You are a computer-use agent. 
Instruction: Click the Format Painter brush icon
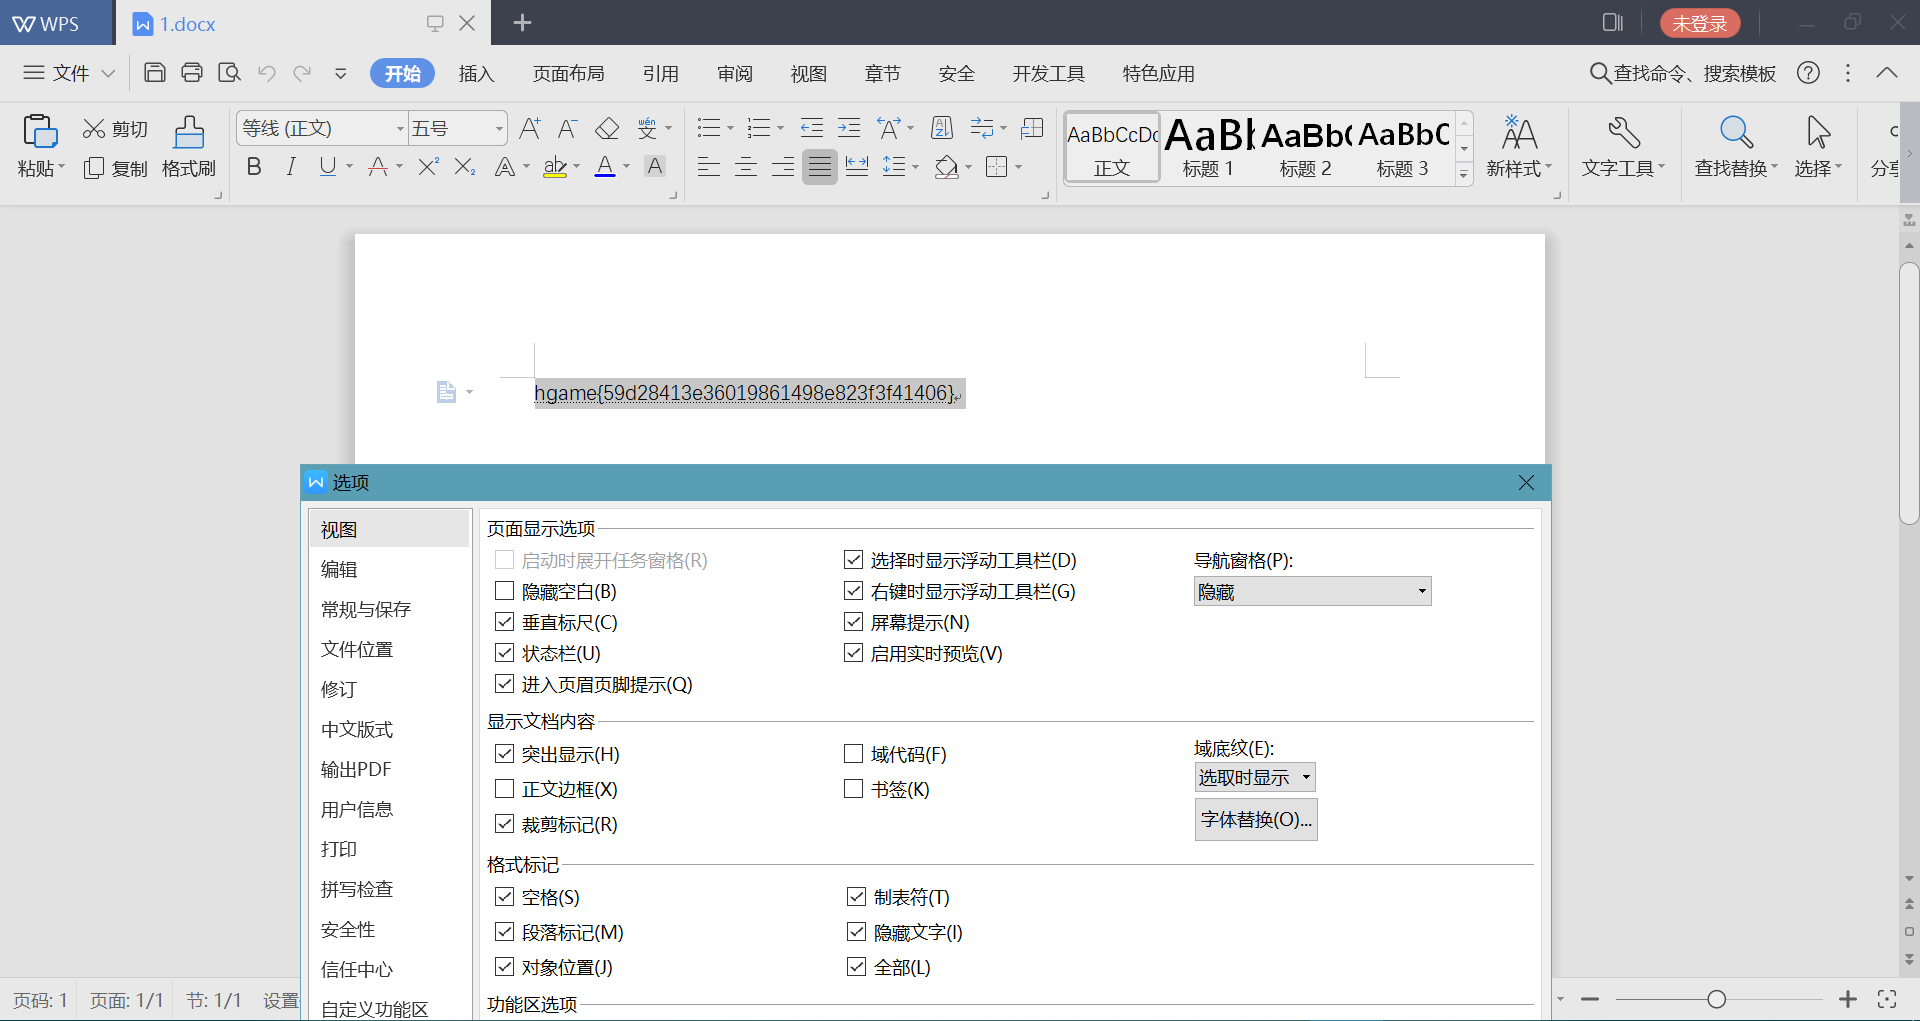pos(189,132)
